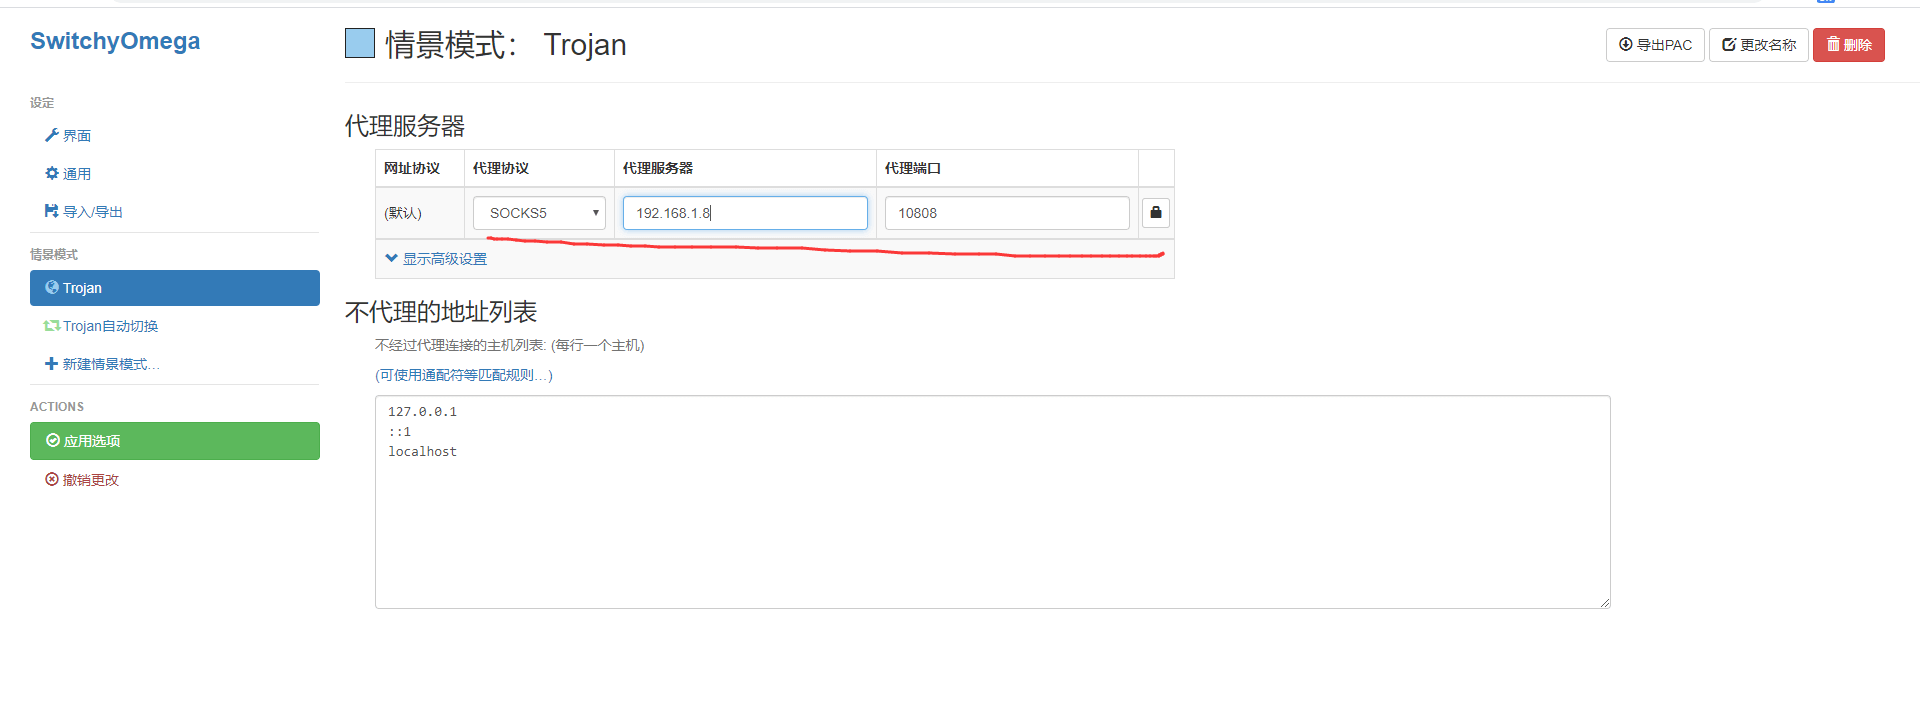Click the trash icon on 删除 button
Viewport: 1920px width, 719px height.
pos(1832,44)
